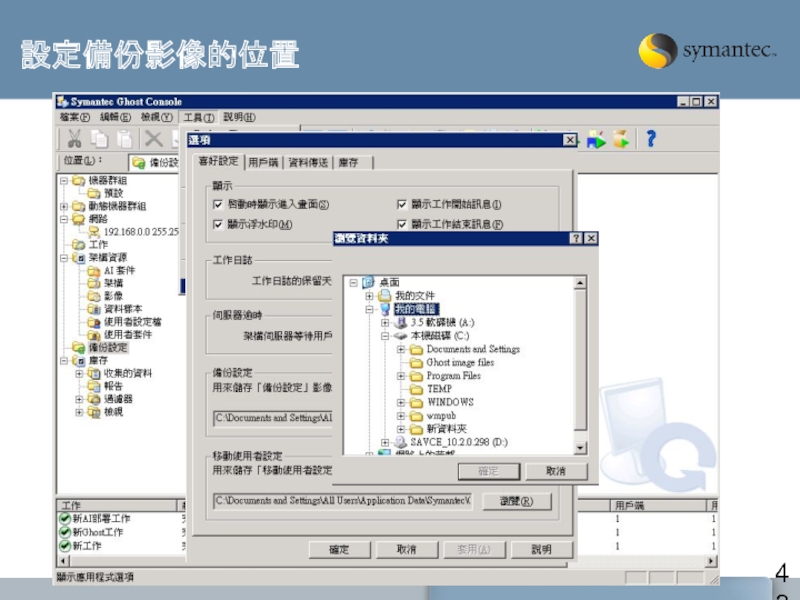This screenshot has height=600, width=800.
Task: Click the 說明 button in options dialog
Action: [542, 549]
